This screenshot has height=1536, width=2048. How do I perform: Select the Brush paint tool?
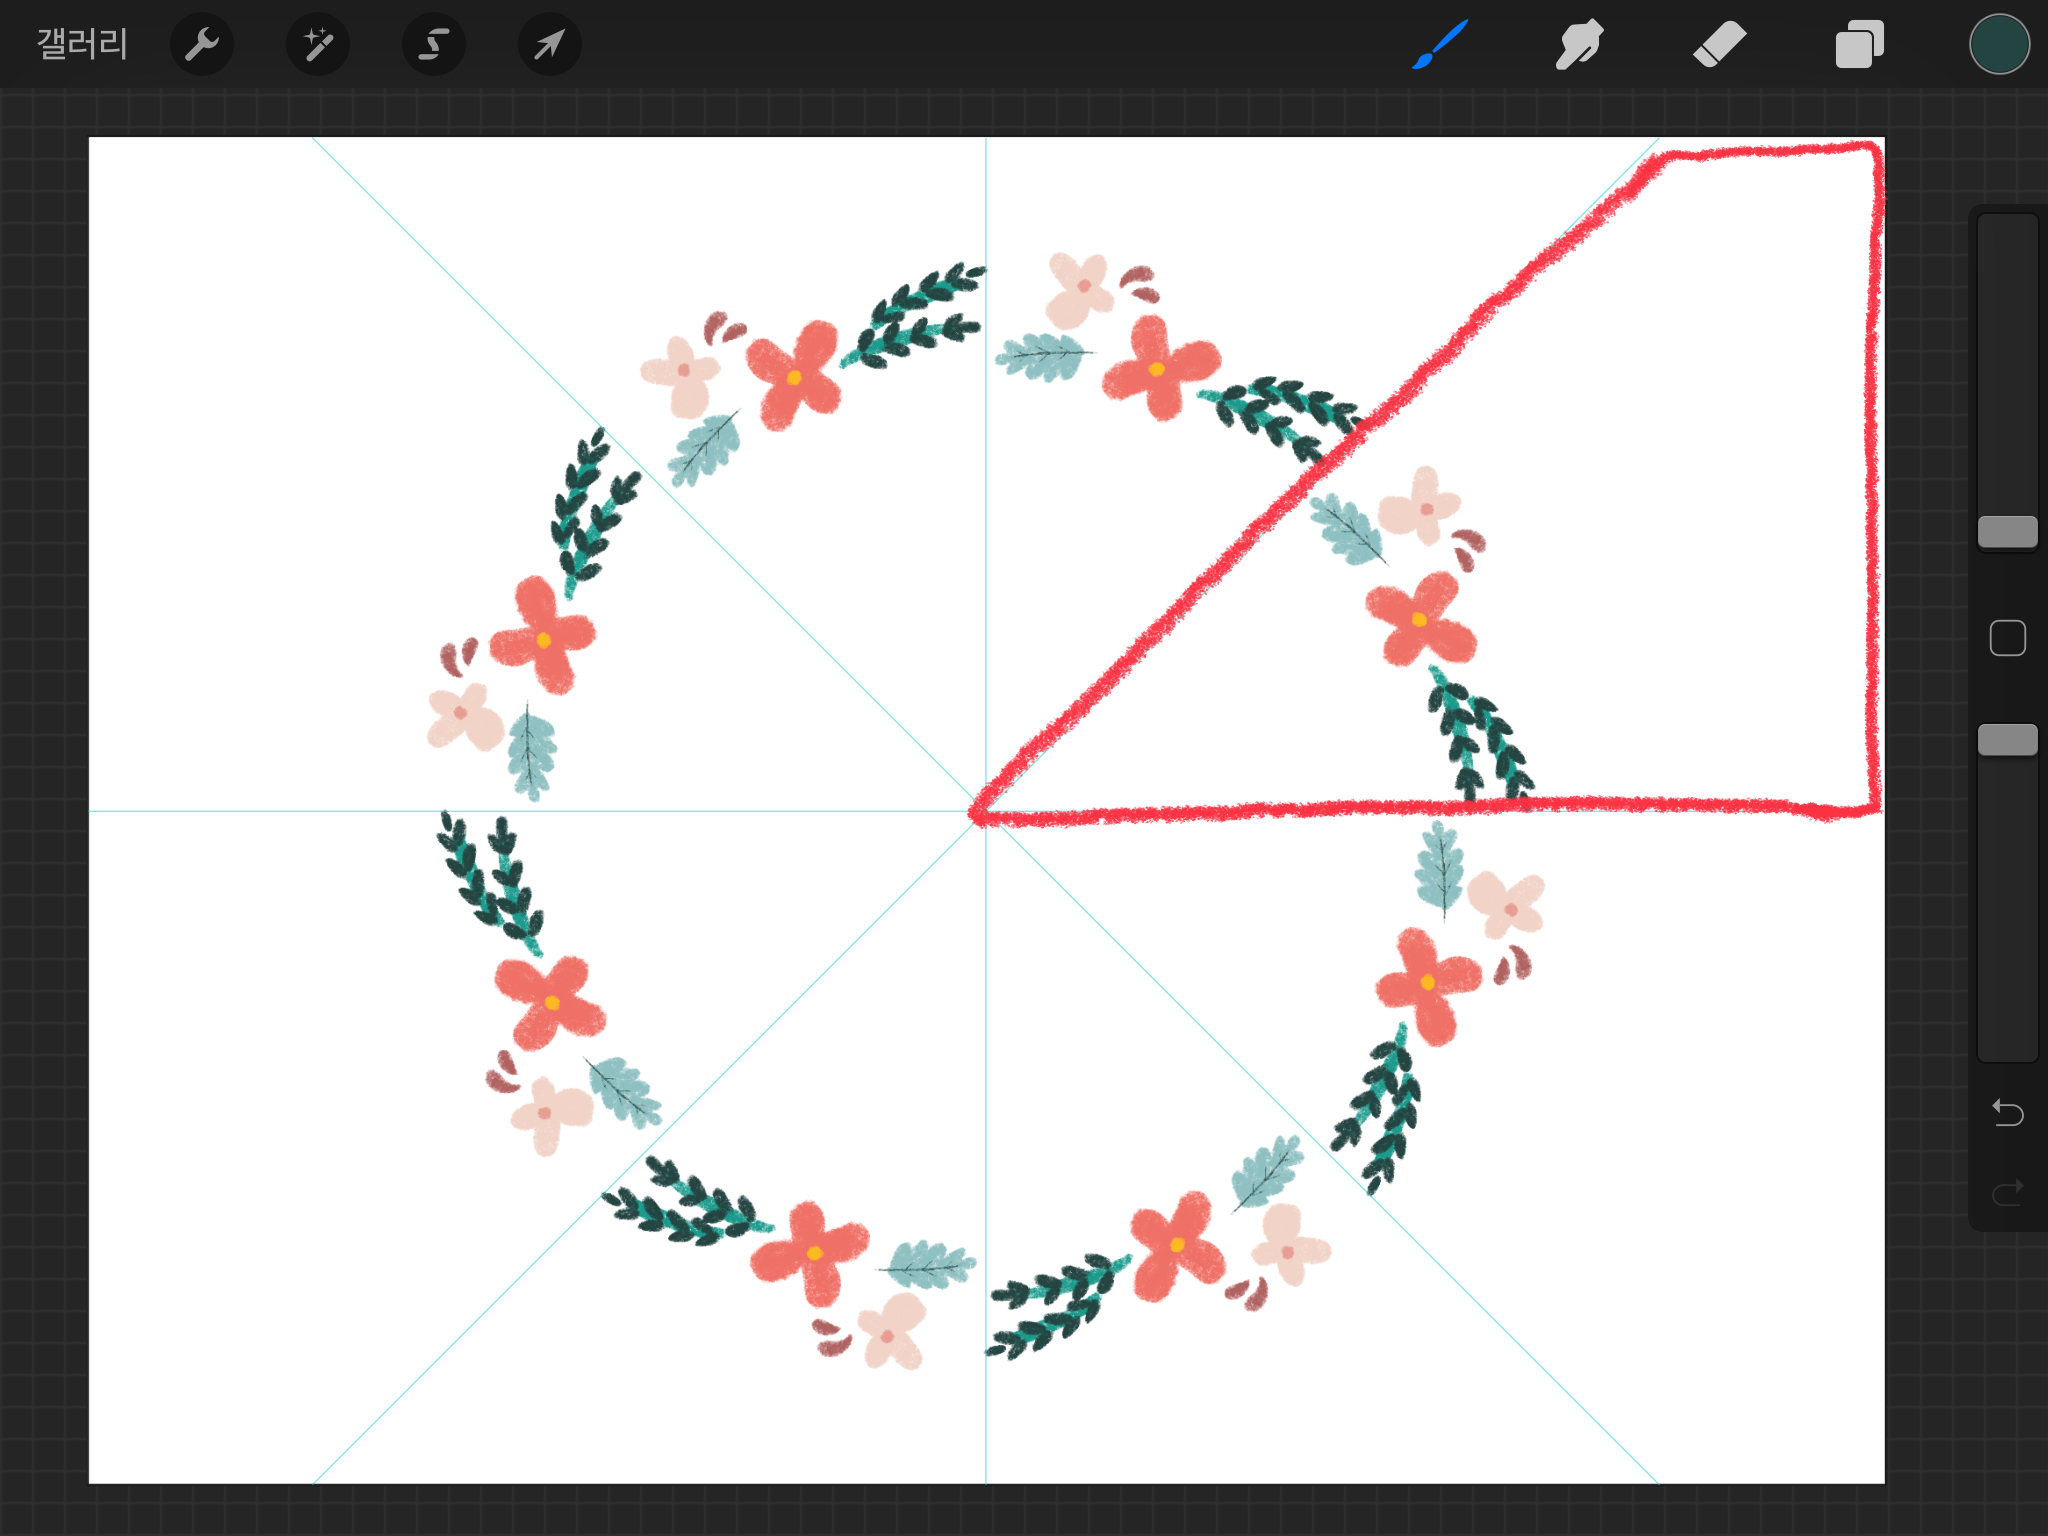[x=1440, y=44]
